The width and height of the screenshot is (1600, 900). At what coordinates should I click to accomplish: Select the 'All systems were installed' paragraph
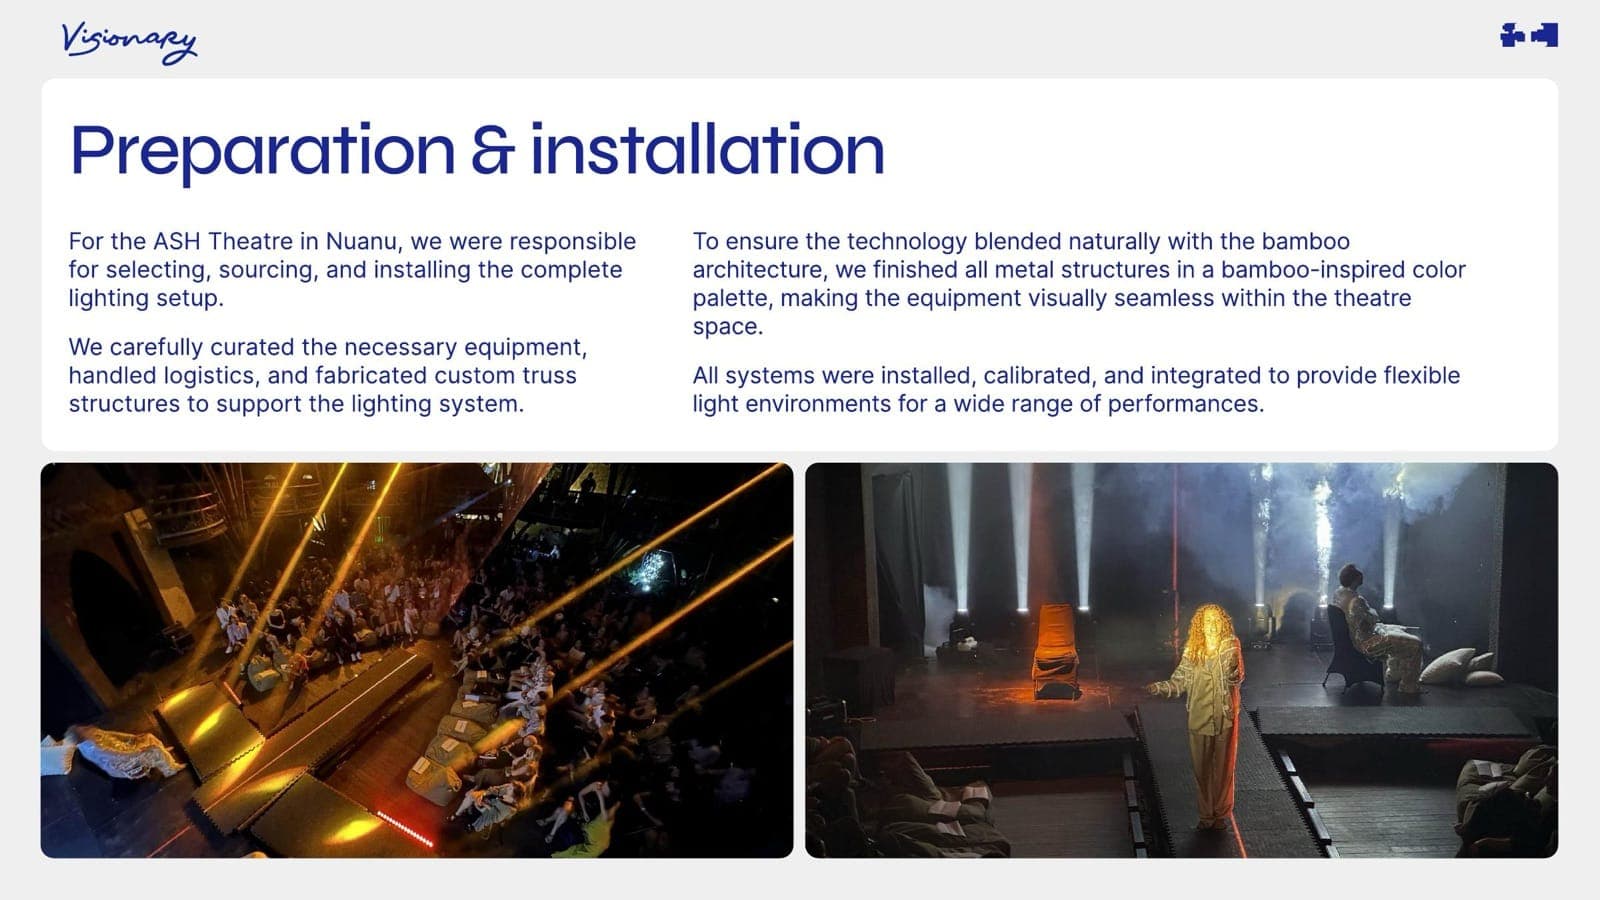point(1076,389)
